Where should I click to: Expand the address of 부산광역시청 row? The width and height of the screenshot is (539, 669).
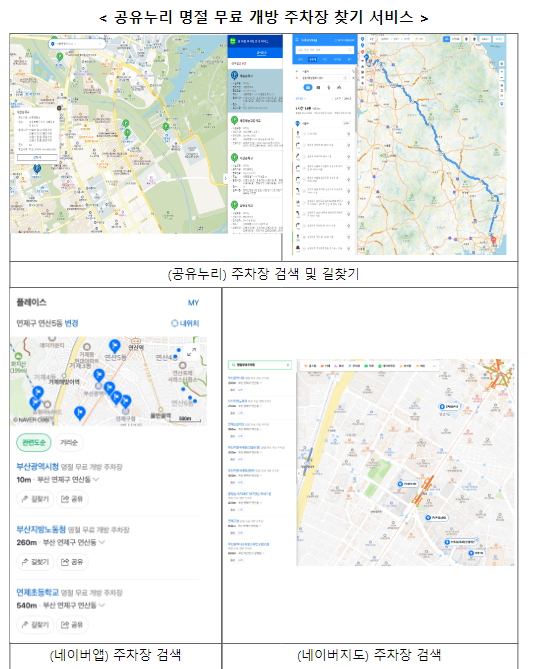coord(96,479)
